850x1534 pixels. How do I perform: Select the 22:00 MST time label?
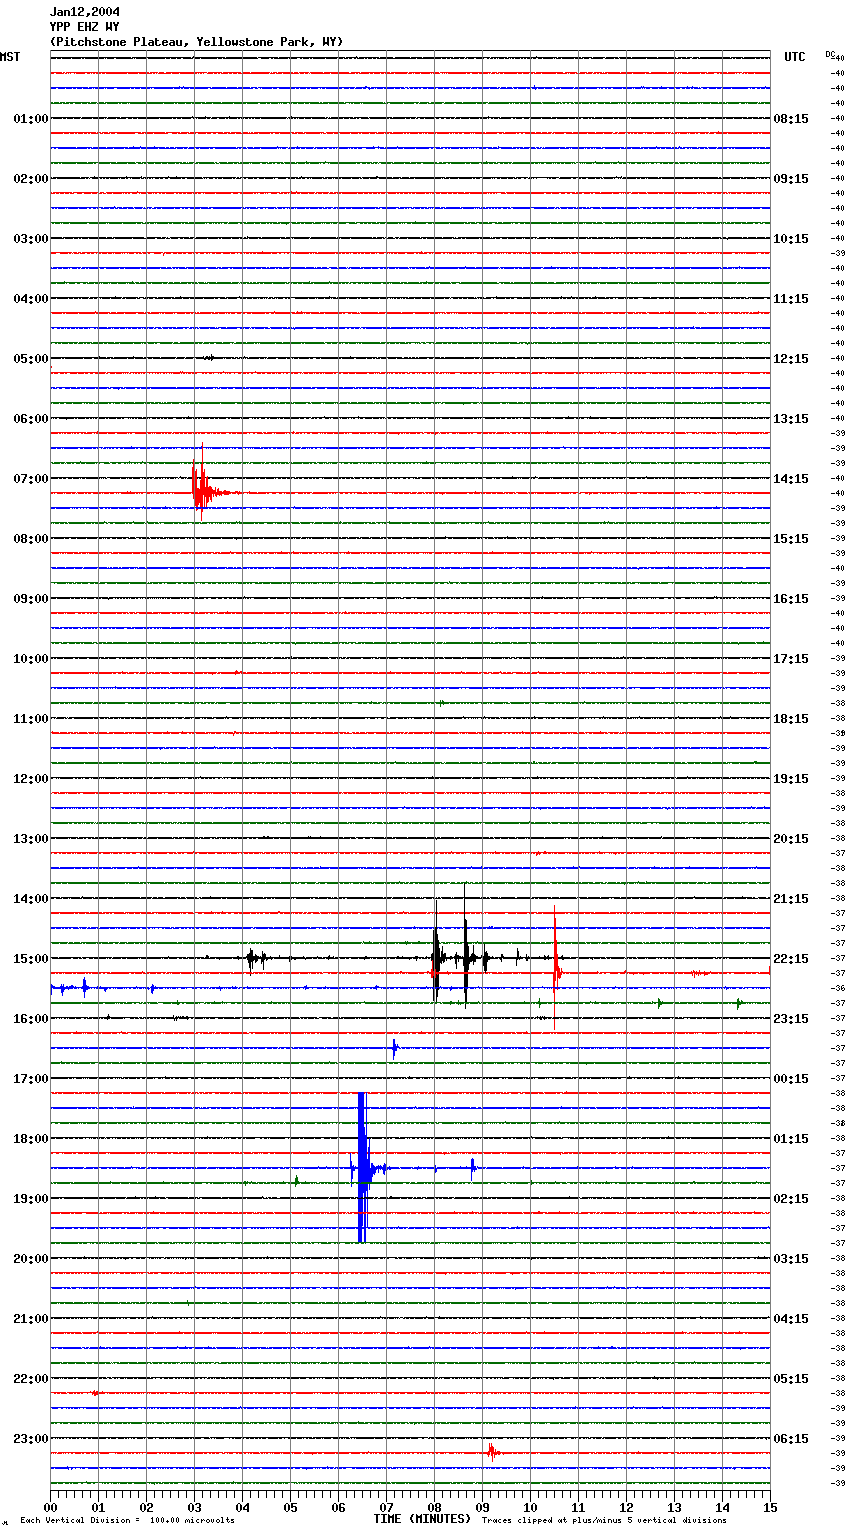[30, 1379]
